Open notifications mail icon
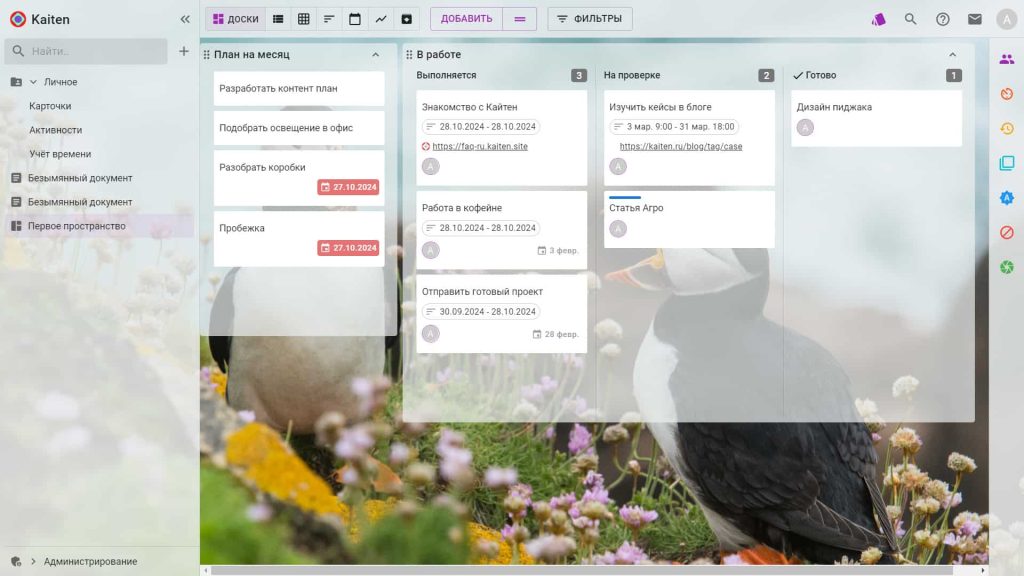The height and width of the screenshot is (576, 1024). (974, 19)
